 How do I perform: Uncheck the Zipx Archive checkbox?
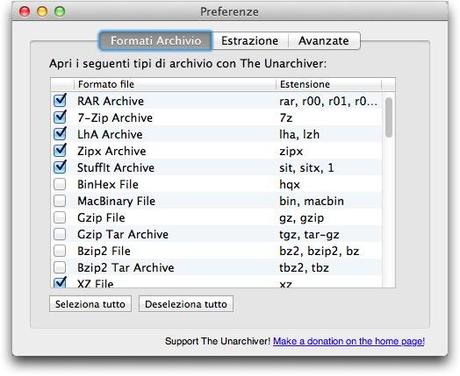tap(60, 151)
